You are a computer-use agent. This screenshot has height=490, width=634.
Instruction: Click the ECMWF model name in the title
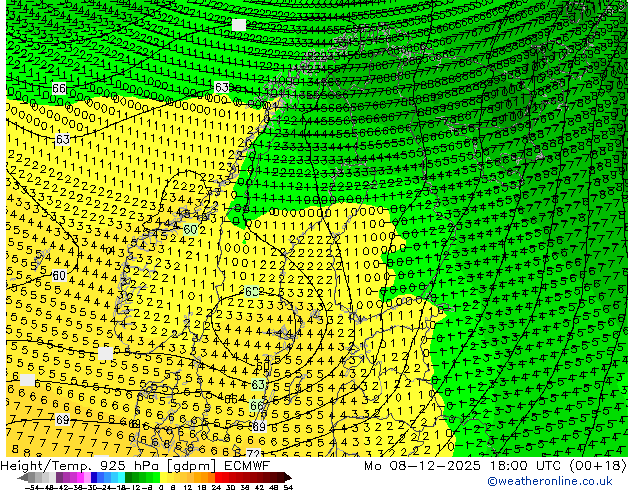pyautogui.click(x=247, y=465)
